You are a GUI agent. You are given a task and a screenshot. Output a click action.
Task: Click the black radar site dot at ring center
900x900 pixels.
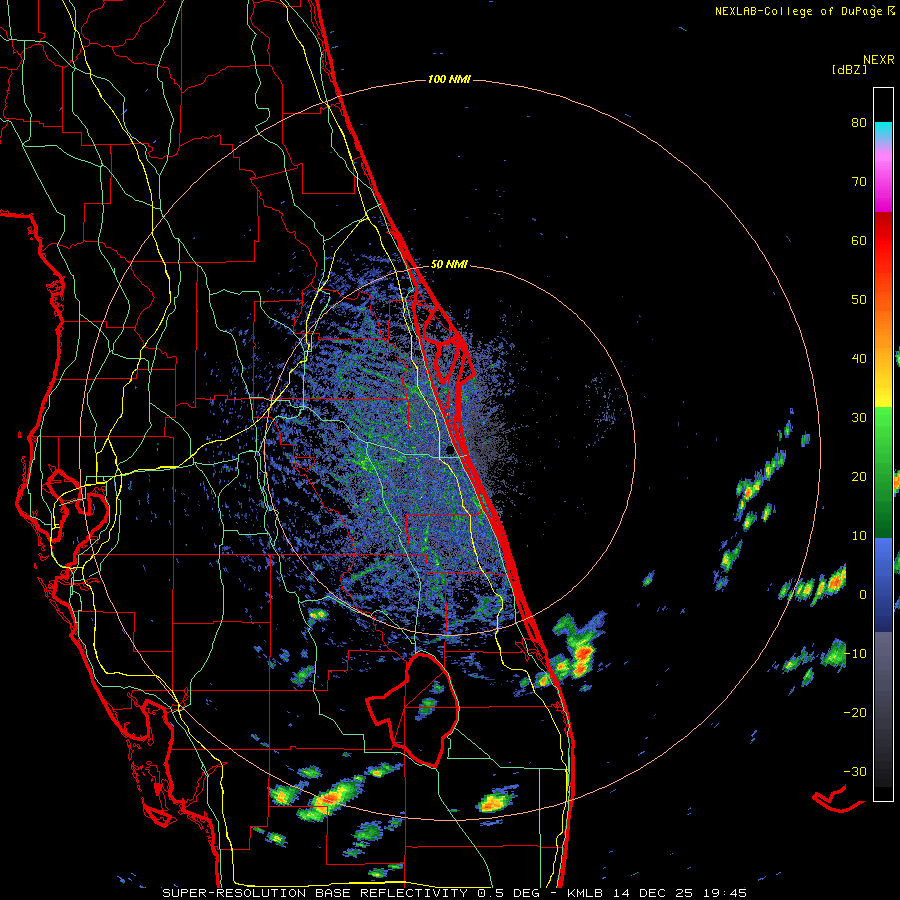point(449,451)
